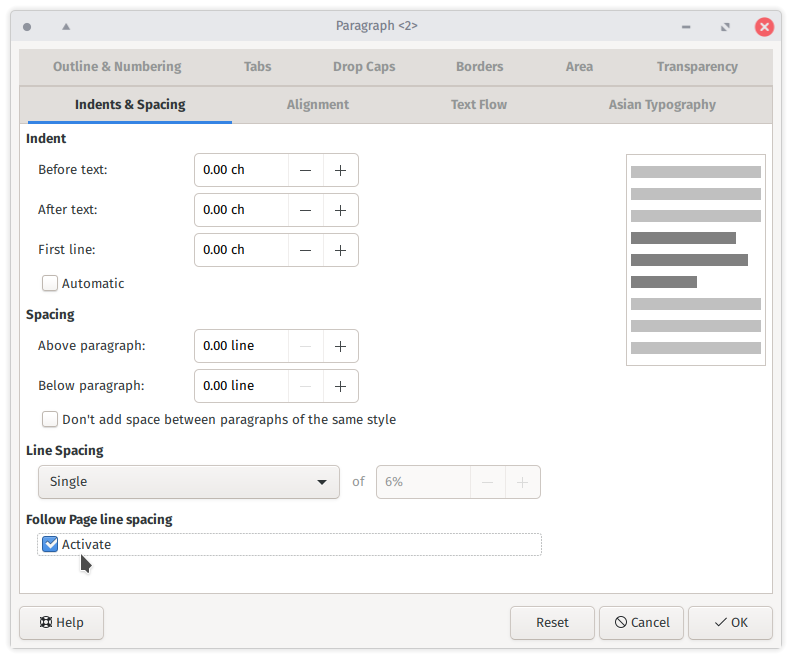Go to Outline & Numbering tab
792x659 pixels.
tap(117, 67)
